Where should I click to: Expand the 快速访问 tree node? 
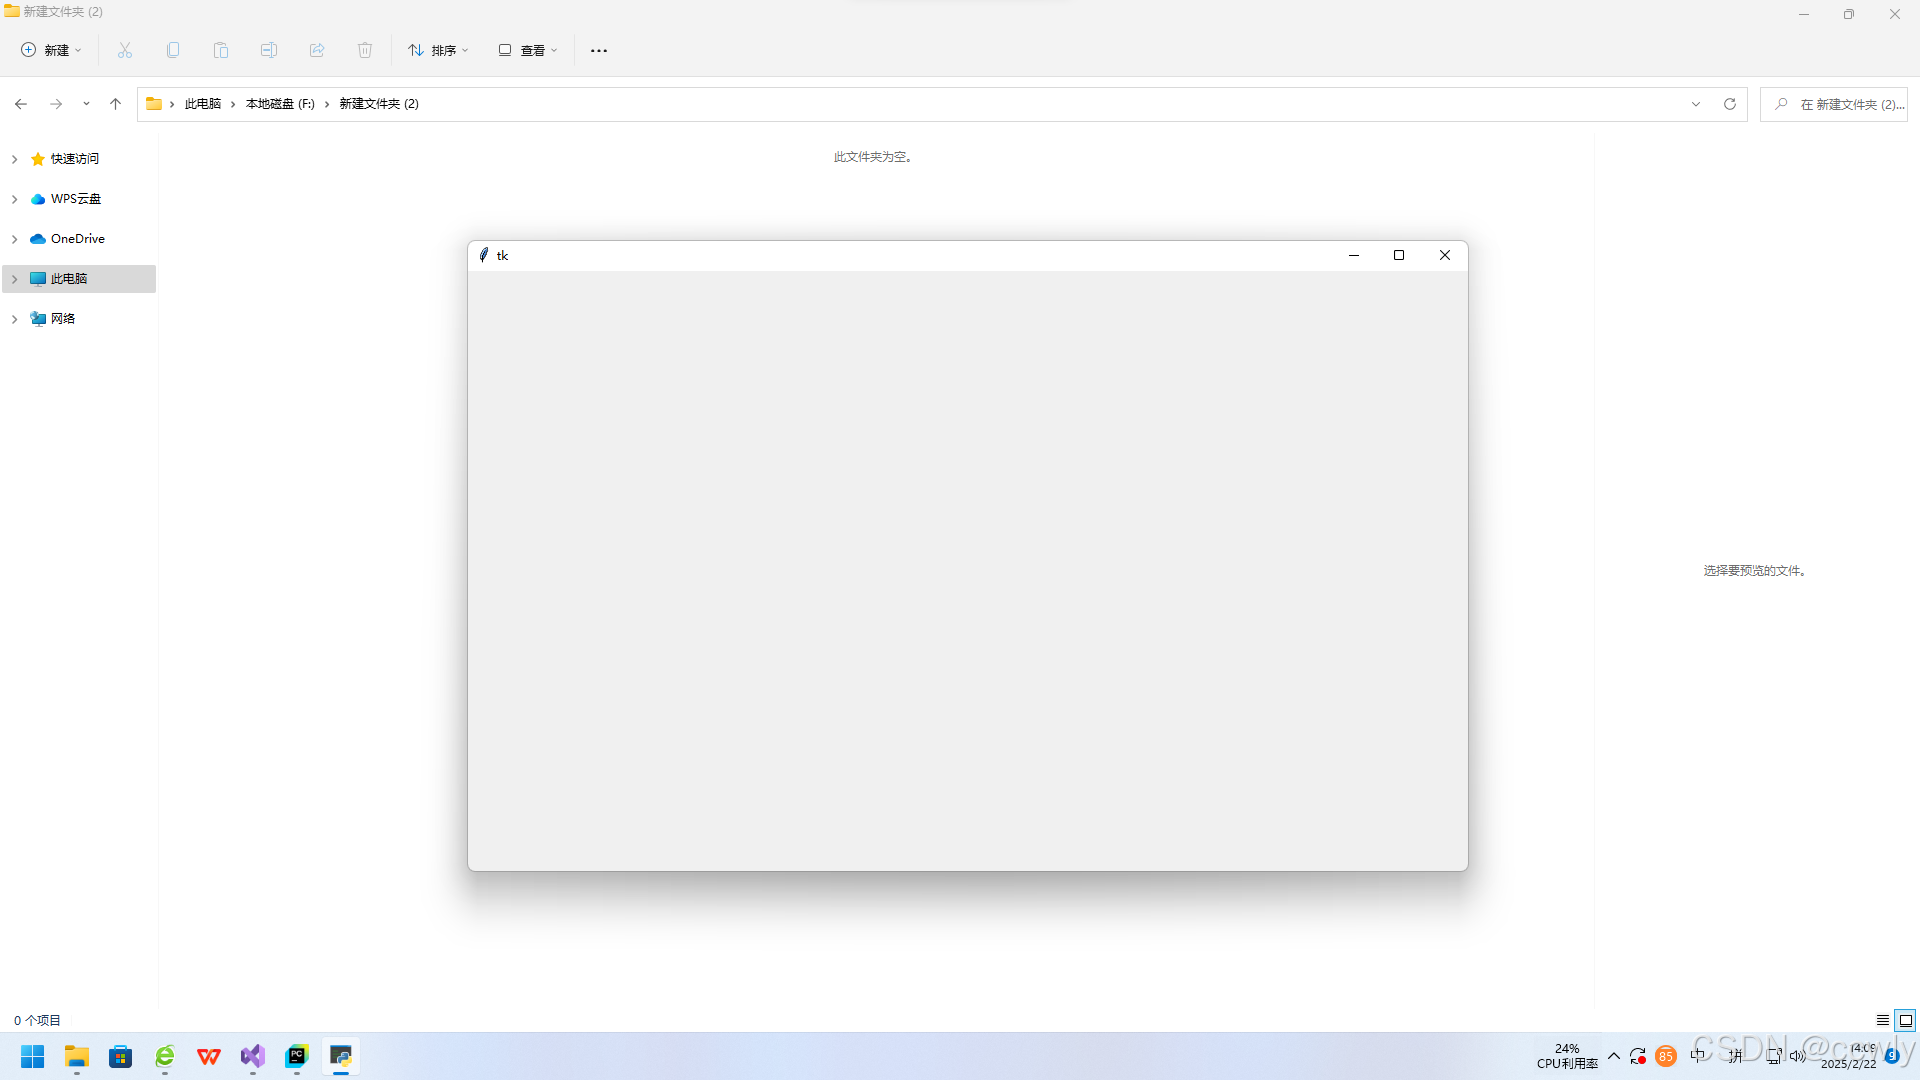(15, 159)
